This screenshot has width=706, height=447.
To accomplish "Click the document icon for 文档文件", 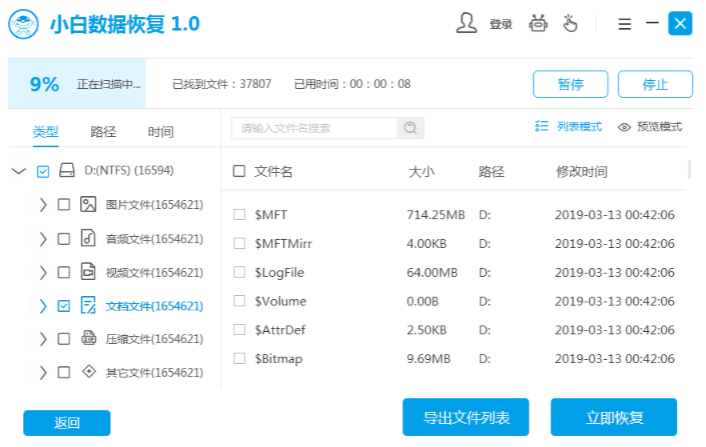I will point(88,305).
